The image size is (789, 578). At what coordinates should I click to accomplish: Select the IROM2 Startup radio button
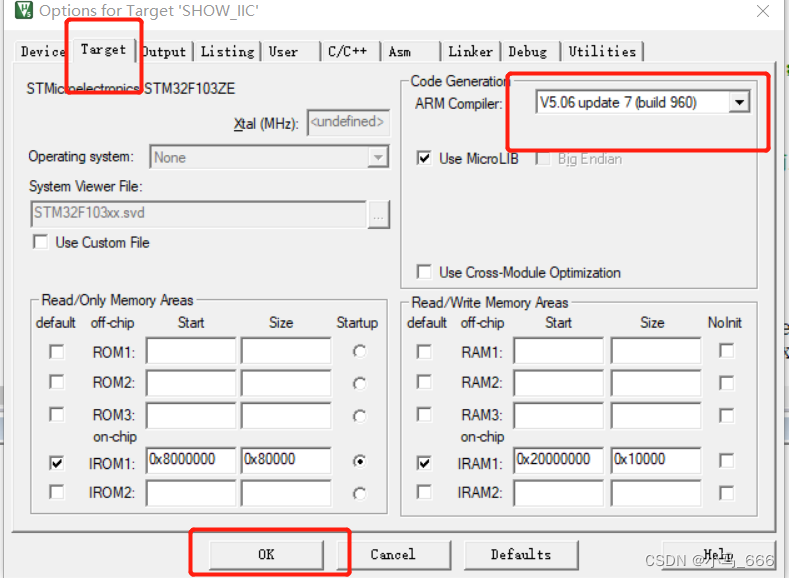pos(359,494)
